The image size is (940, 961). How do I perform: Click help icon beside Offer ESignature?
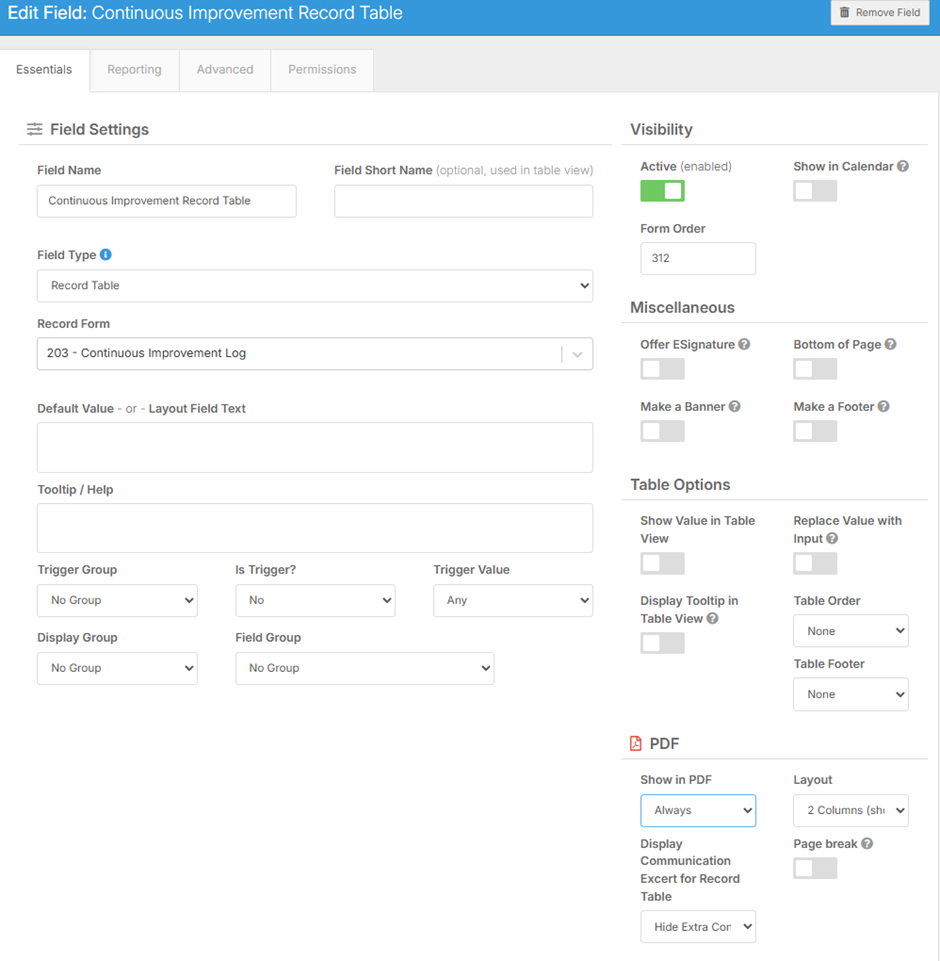[x=744, y=345]
